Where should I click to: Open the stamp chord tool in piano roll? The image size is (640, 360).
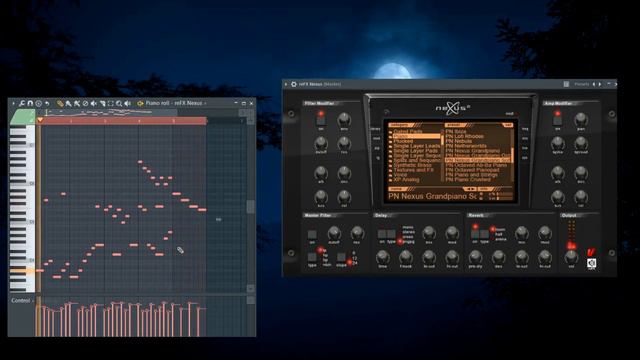pos(39,104)
